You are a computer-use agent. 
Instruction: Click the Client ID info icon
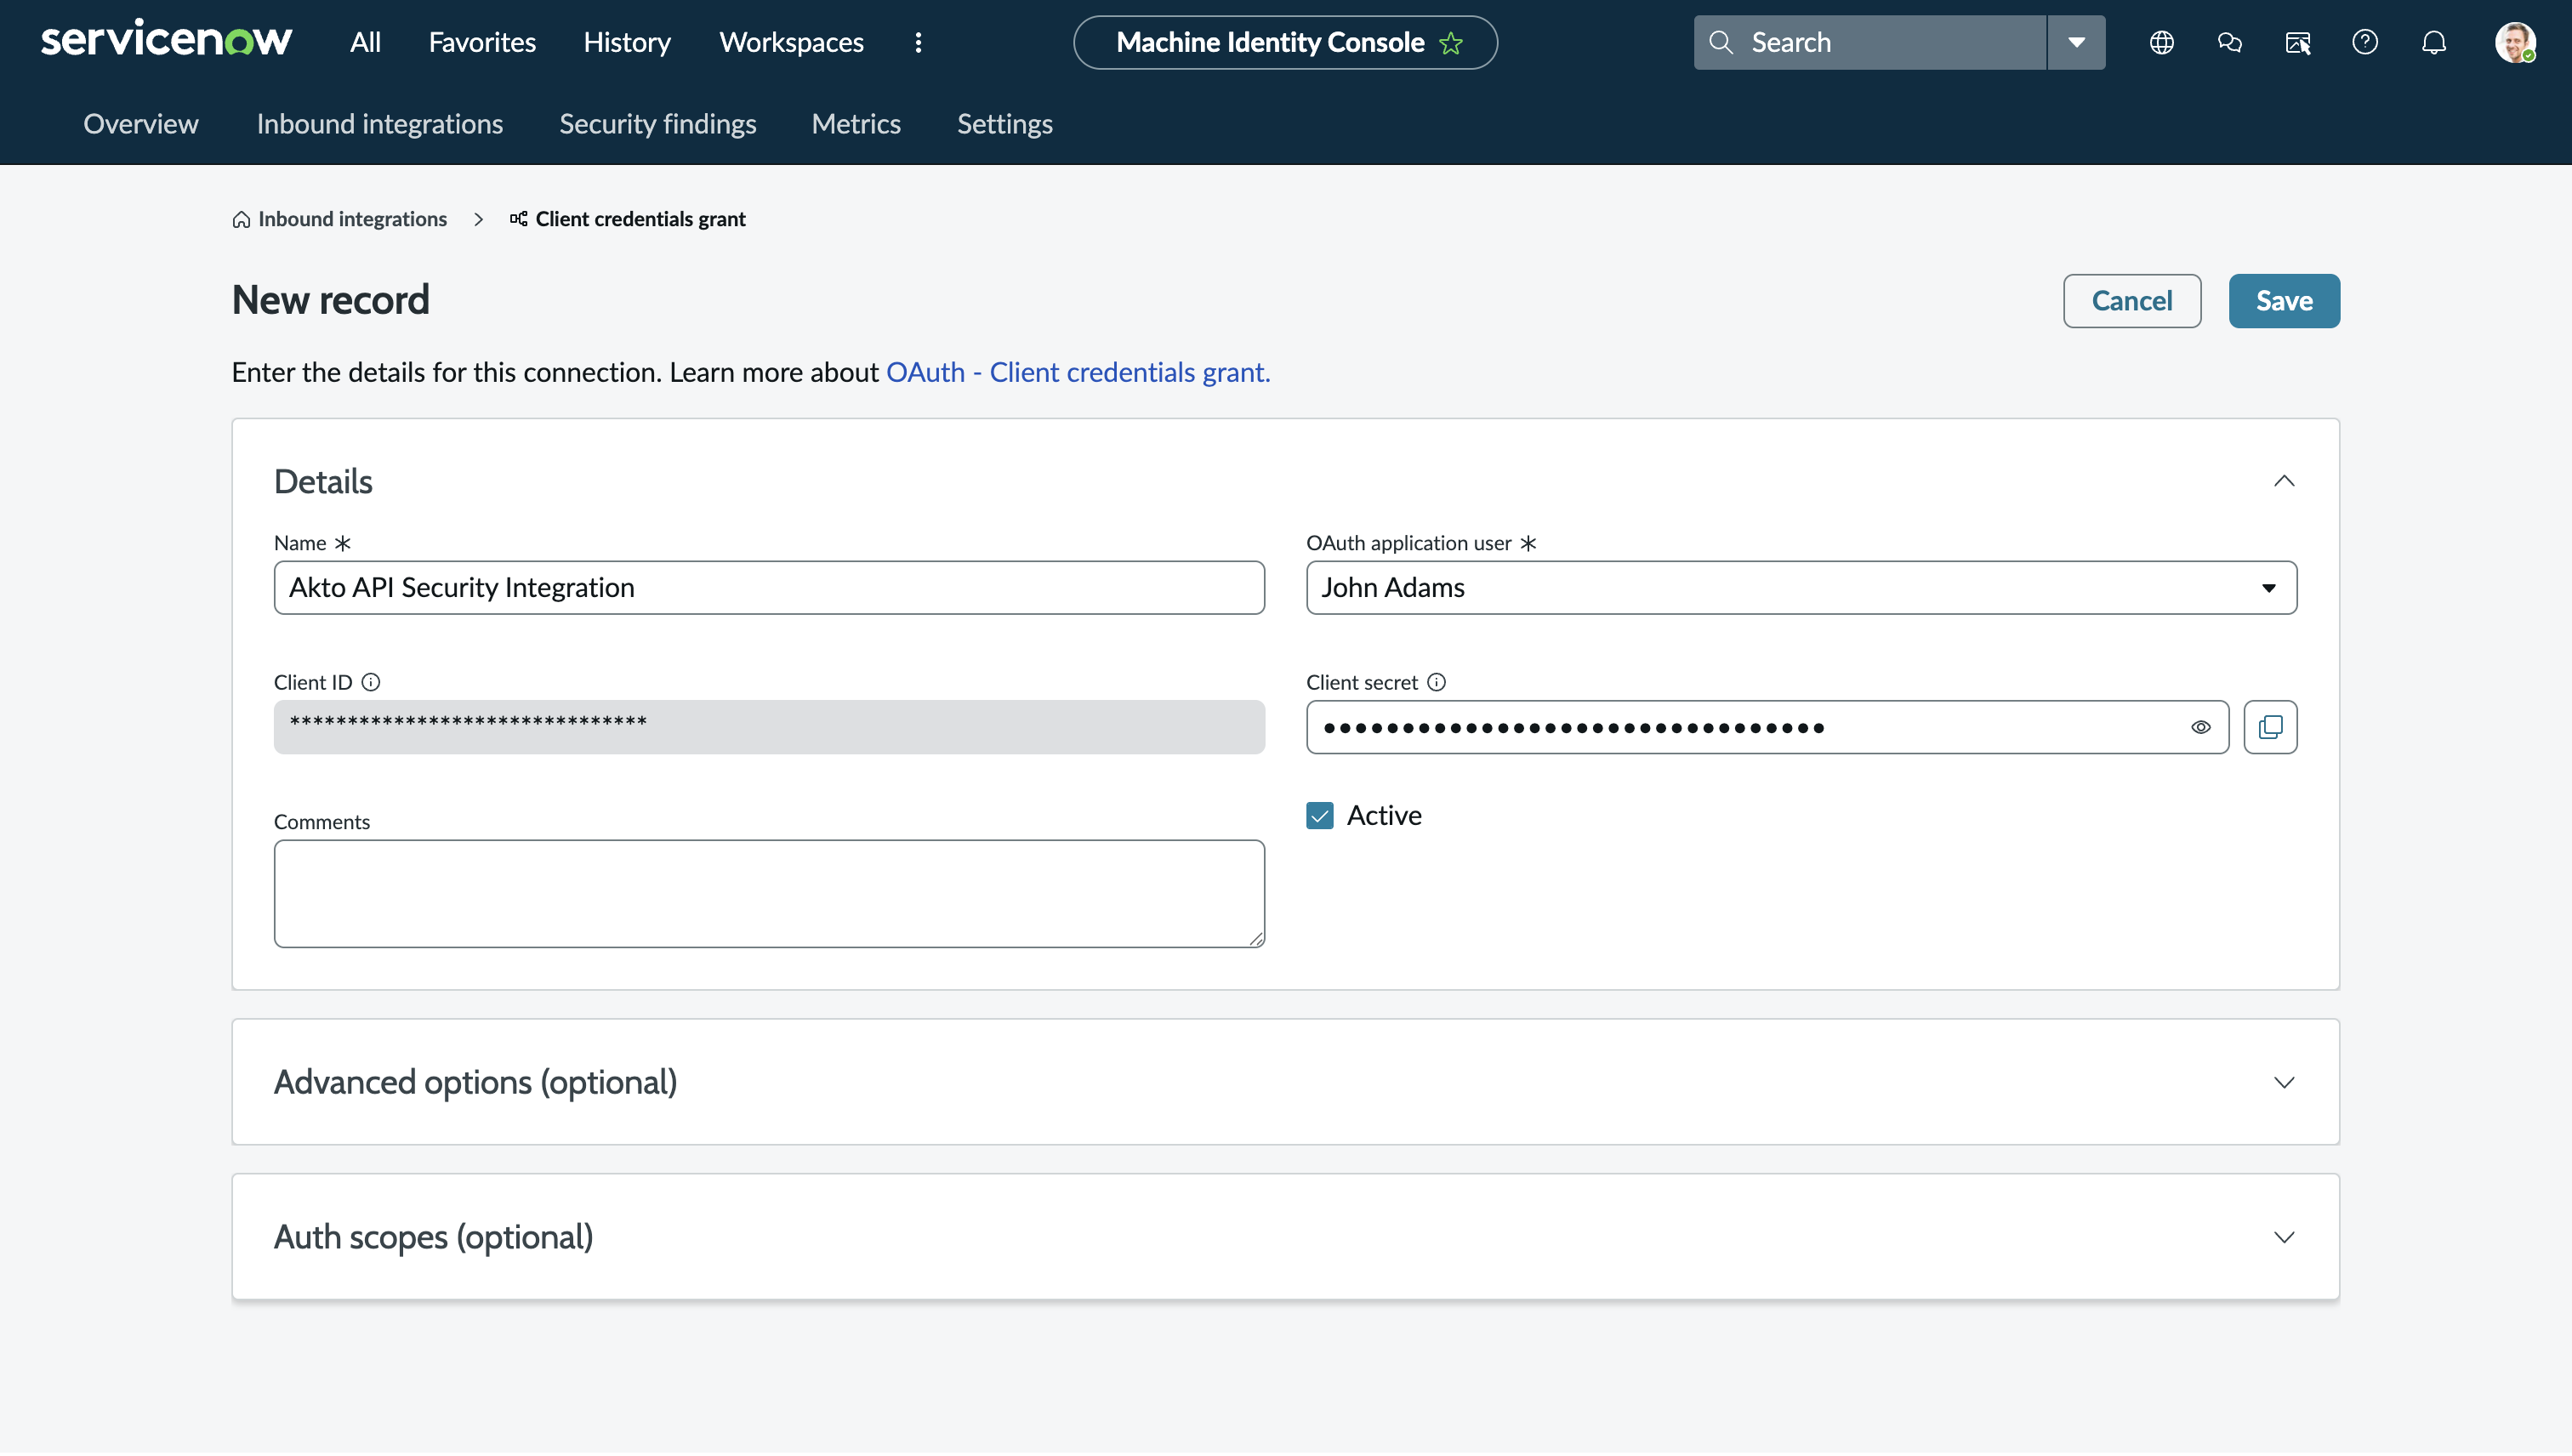(x=371, y=682)
